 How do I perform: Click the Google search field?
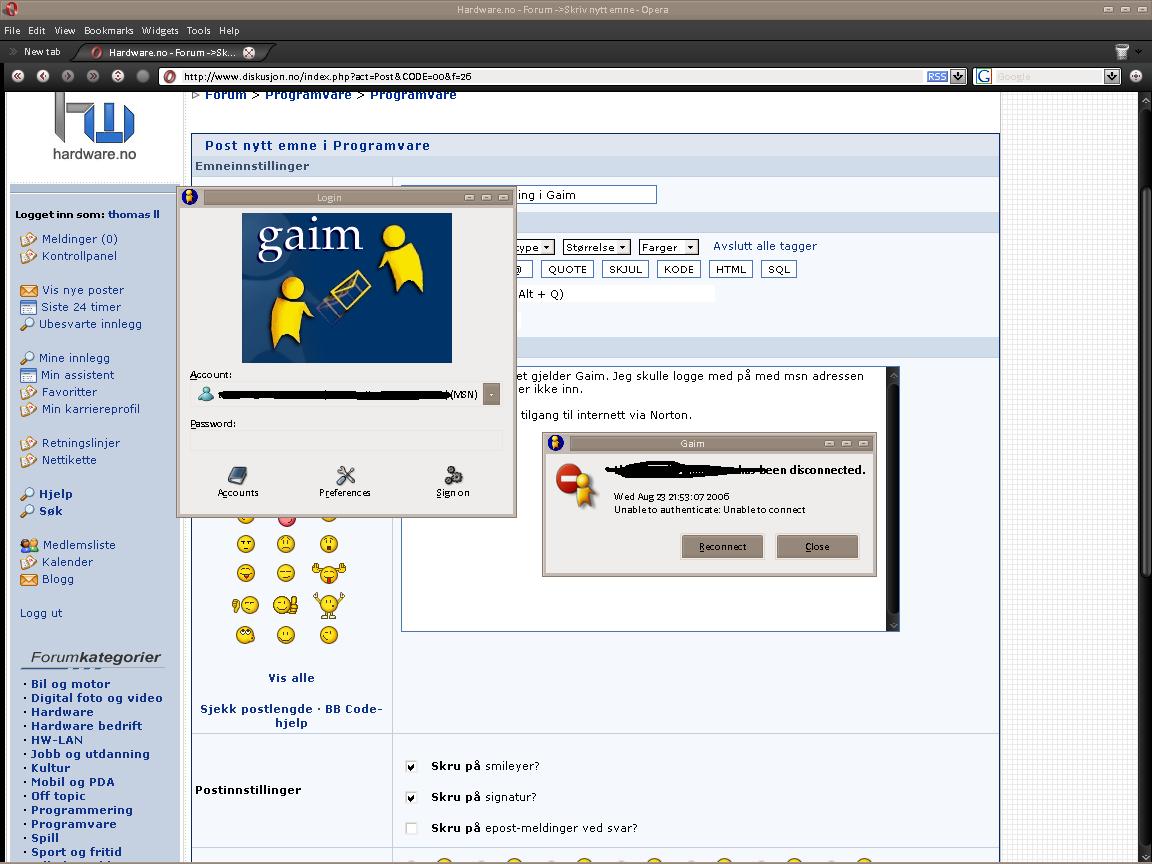point(1048,76)
